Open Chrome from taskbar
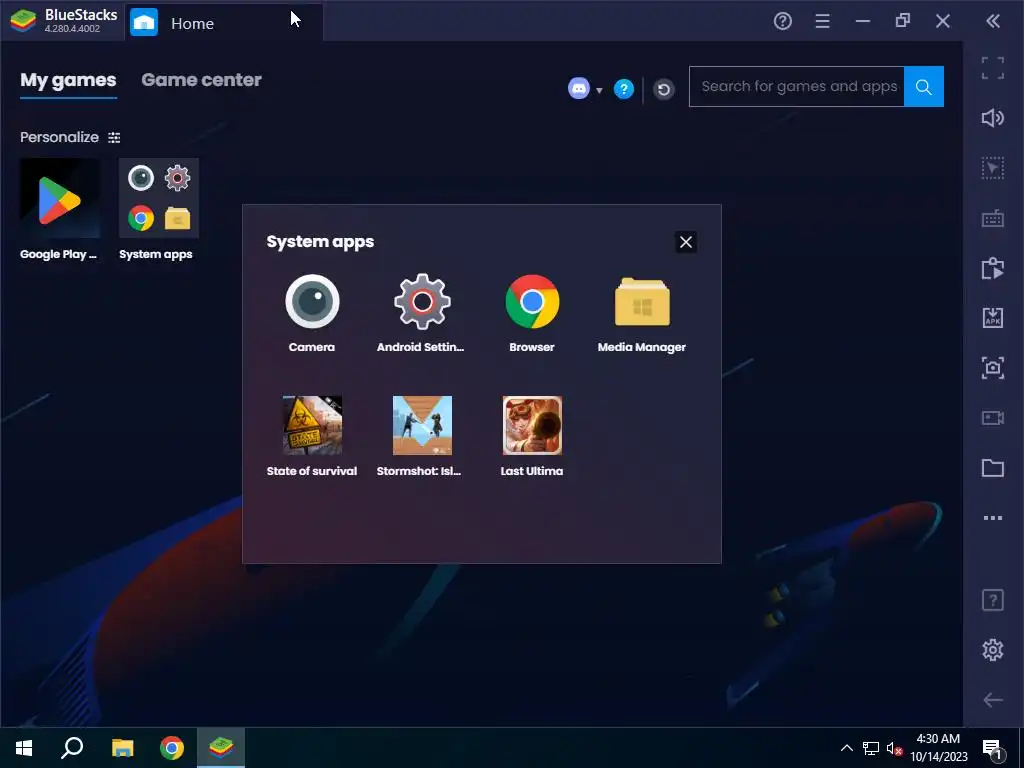Image resolution: width=1024 pixels, height=768 pixels. (x=172, y=748)
